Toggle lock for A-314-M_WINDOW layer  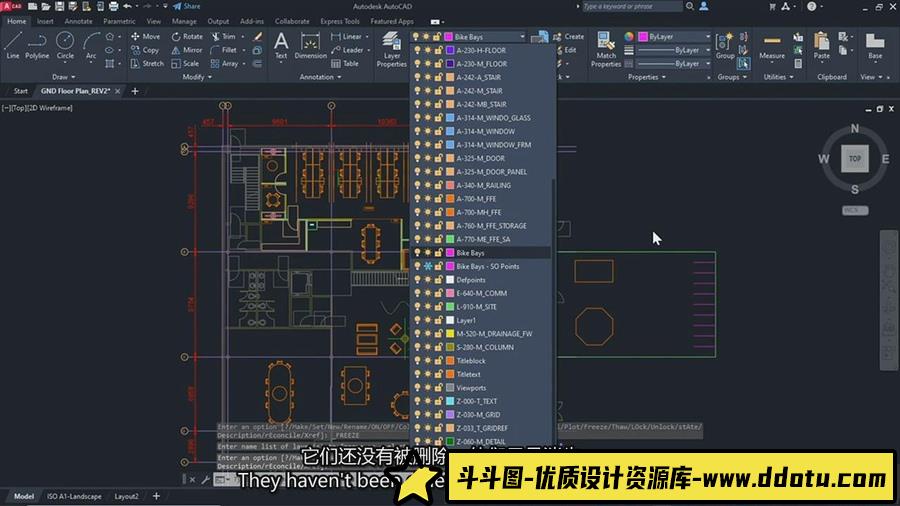click(x=439, y=131)
